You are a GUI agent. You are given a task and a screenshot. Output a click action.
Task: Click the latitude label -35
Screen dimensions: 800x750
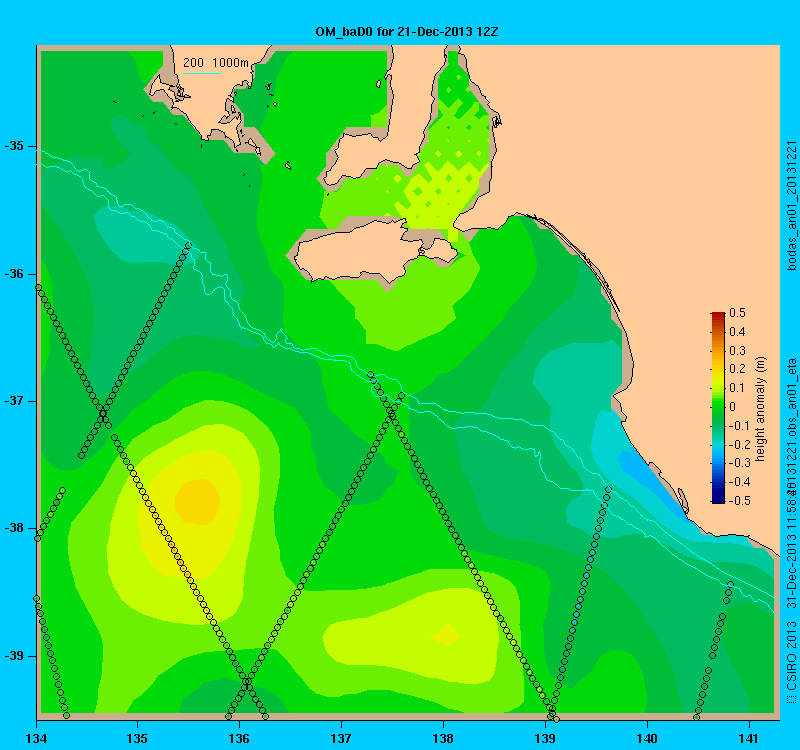(x=15, y=146)
